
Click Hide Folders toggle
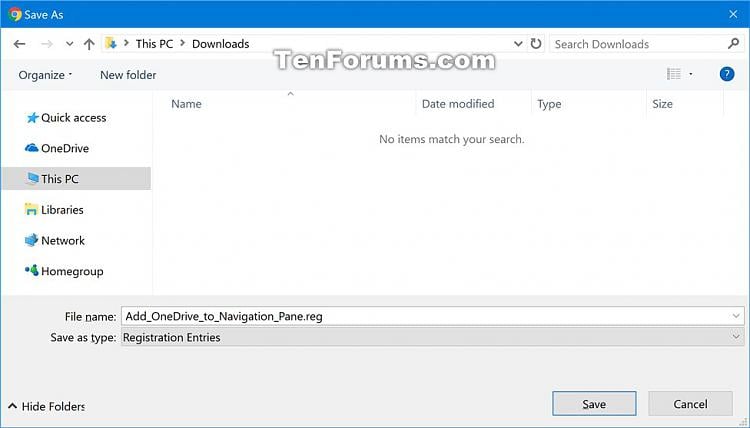46,406
